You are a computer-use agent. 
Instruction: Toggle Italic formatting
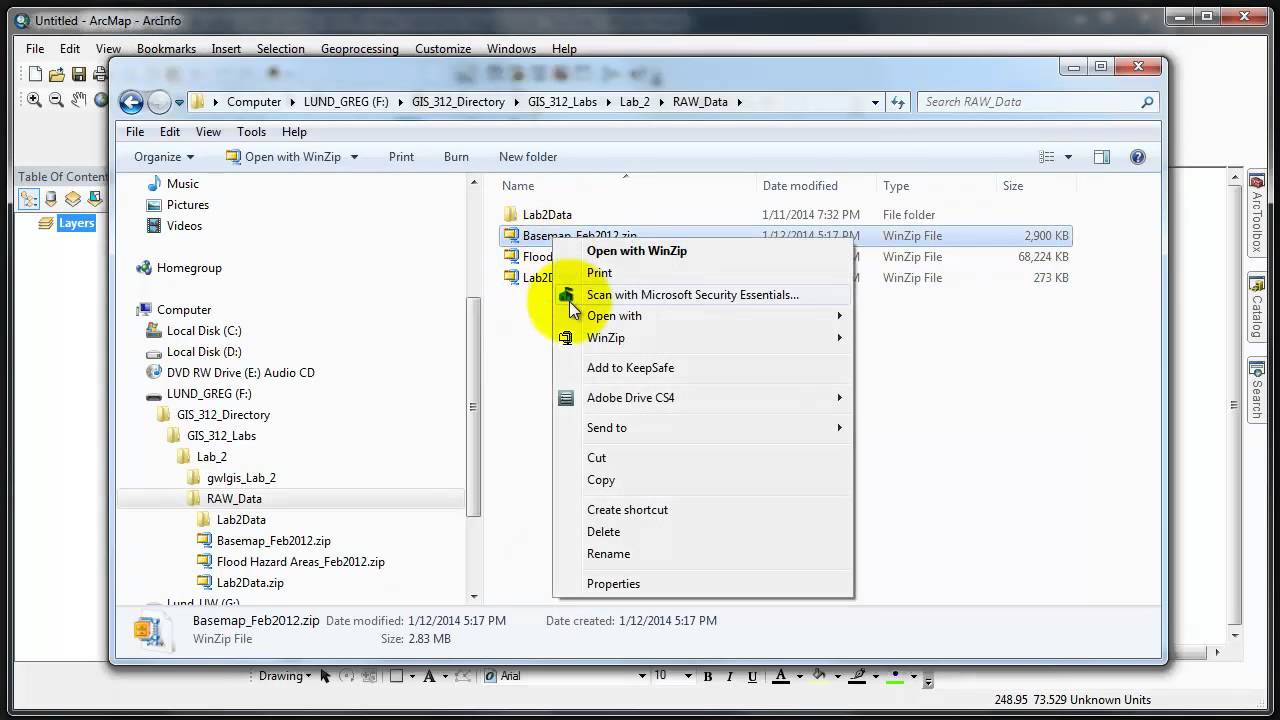click(730, 676)
